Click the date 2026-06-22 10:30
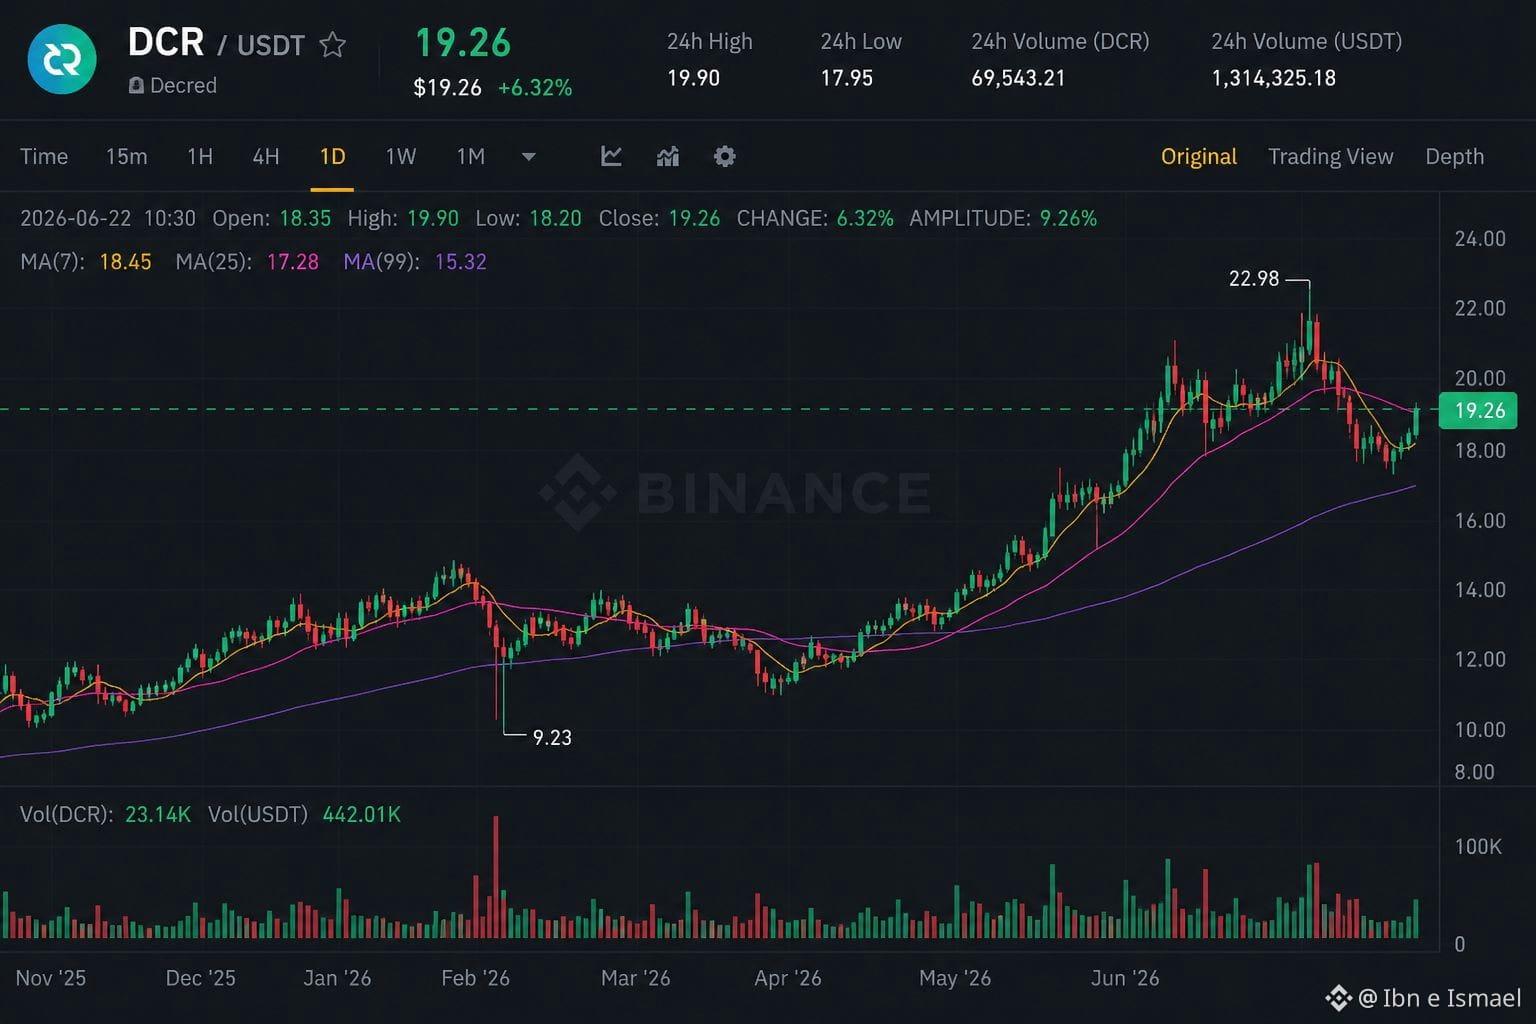This screenshot has width=1536, height=1024. (108, 218)
